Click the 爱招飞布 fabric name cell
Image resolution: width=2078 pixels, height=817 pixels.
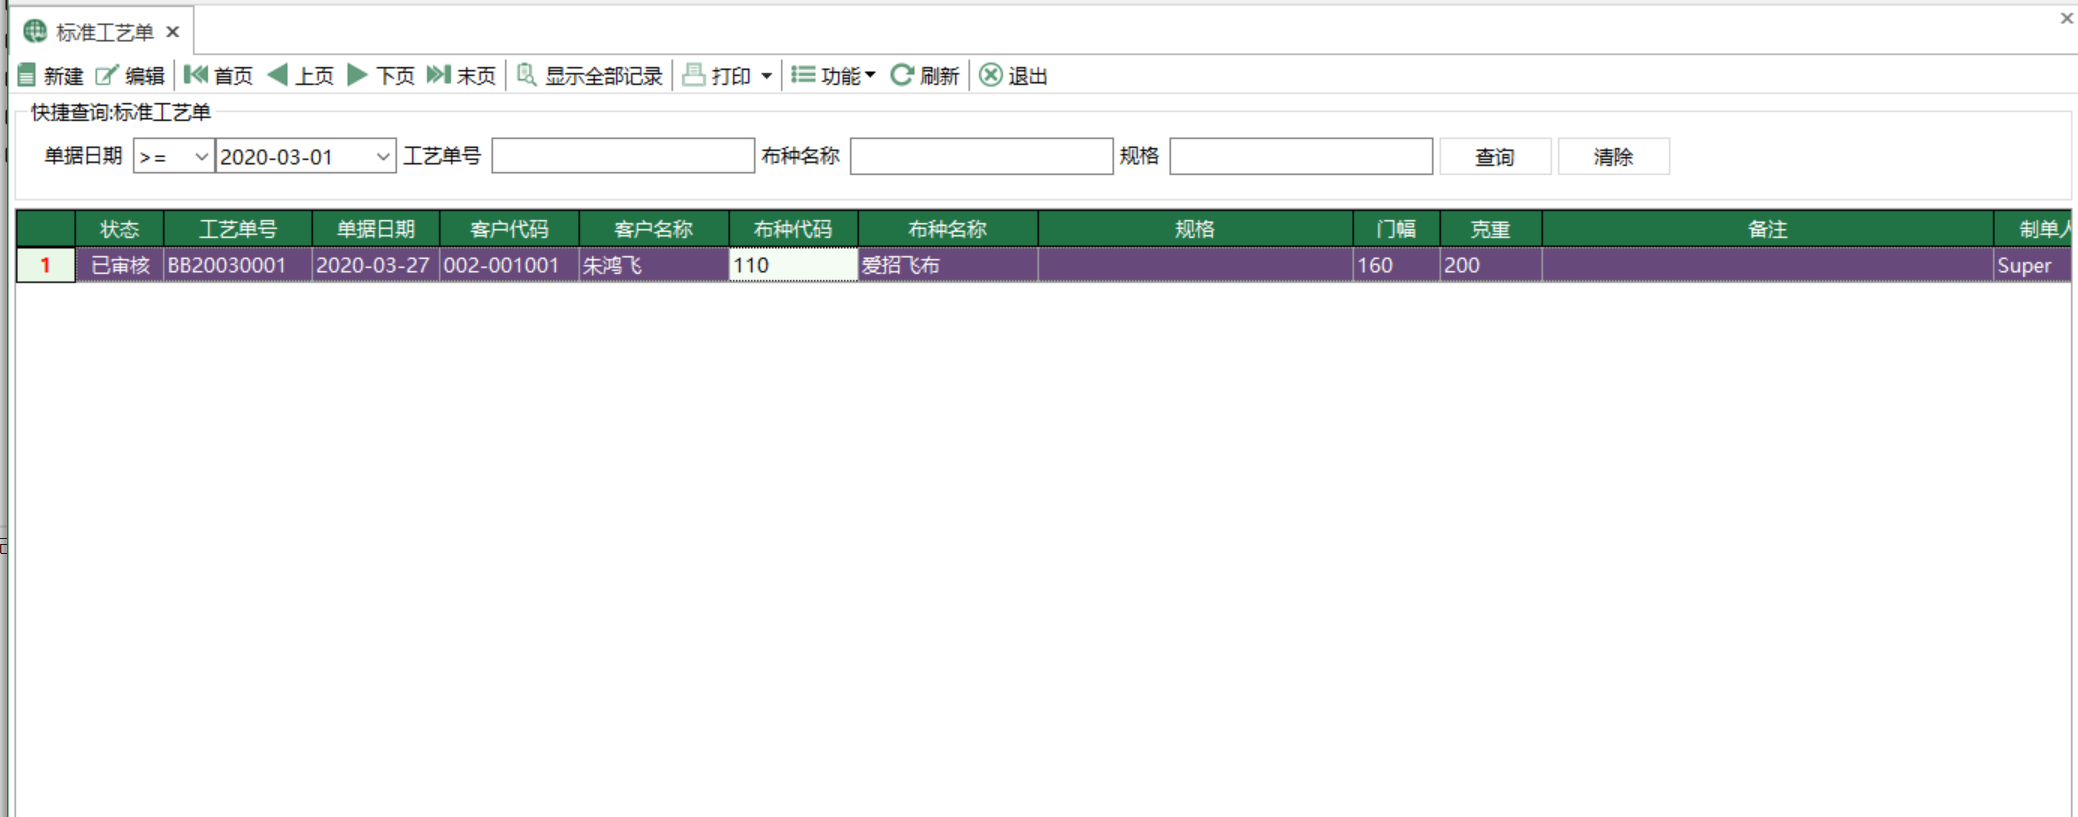click(948, 265)
